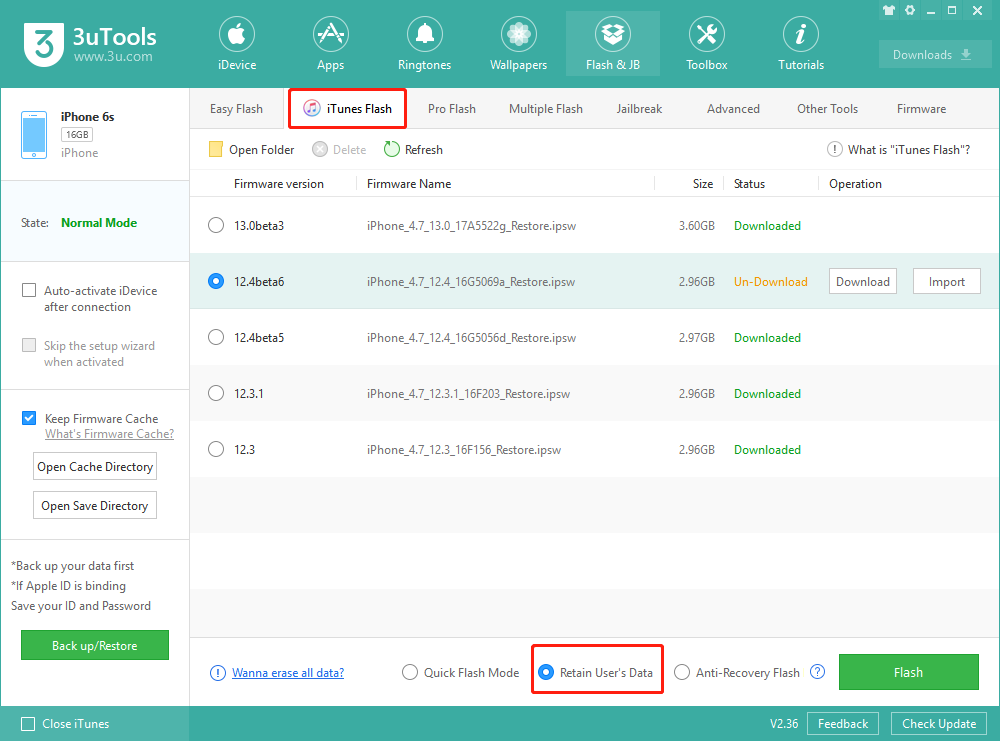Open the iDevice section

(237, 44)
